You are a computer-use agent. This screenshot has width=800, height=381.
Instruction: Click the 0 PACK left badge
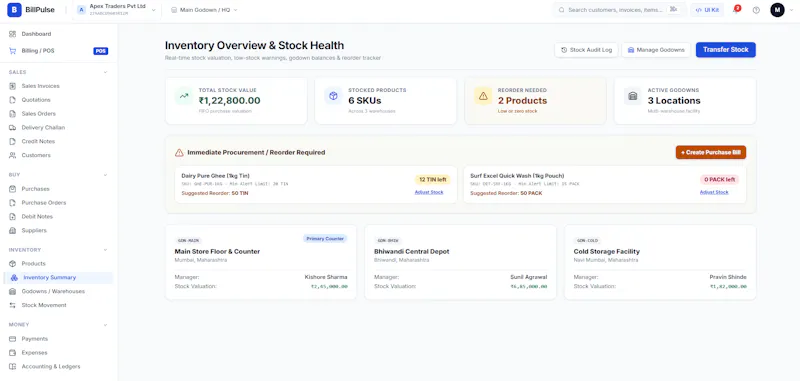click(719, 180)
